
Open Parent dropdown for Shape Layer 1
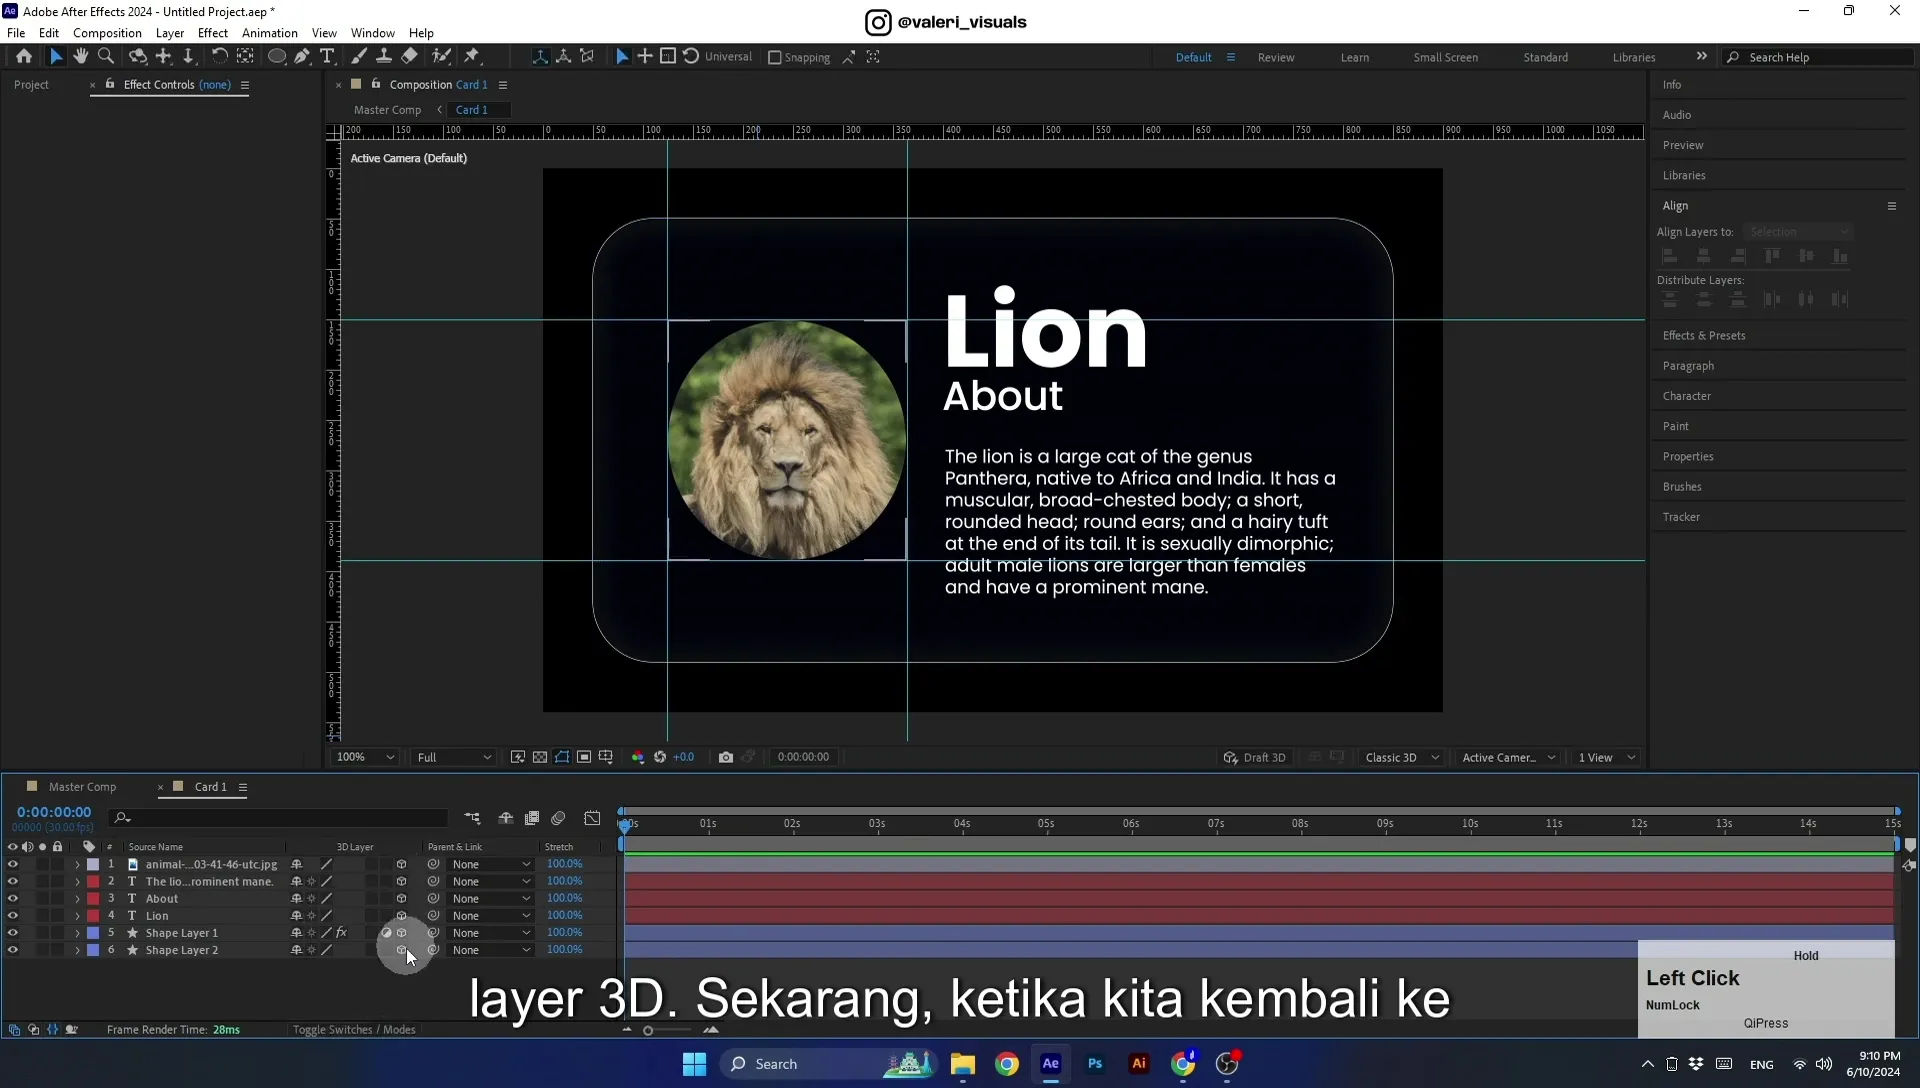click(x=490, y=933)
